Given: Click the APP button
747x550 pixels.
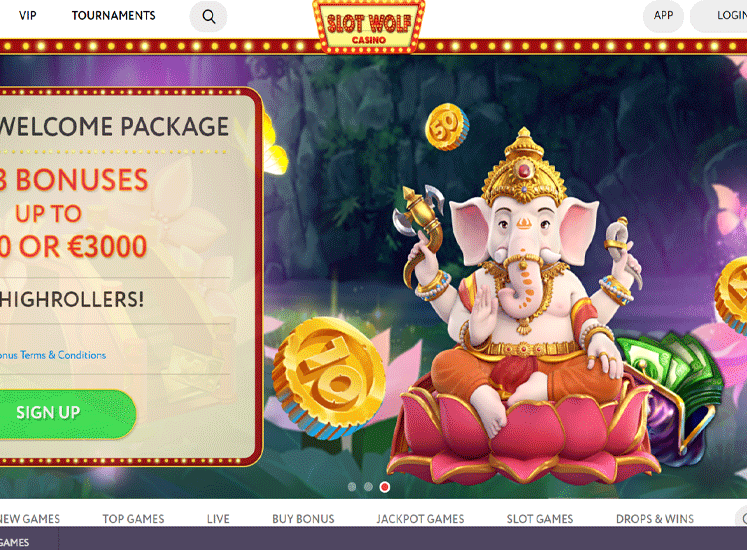Looking at the screenshot, I should pyautogui.click(x=663, y=16).
